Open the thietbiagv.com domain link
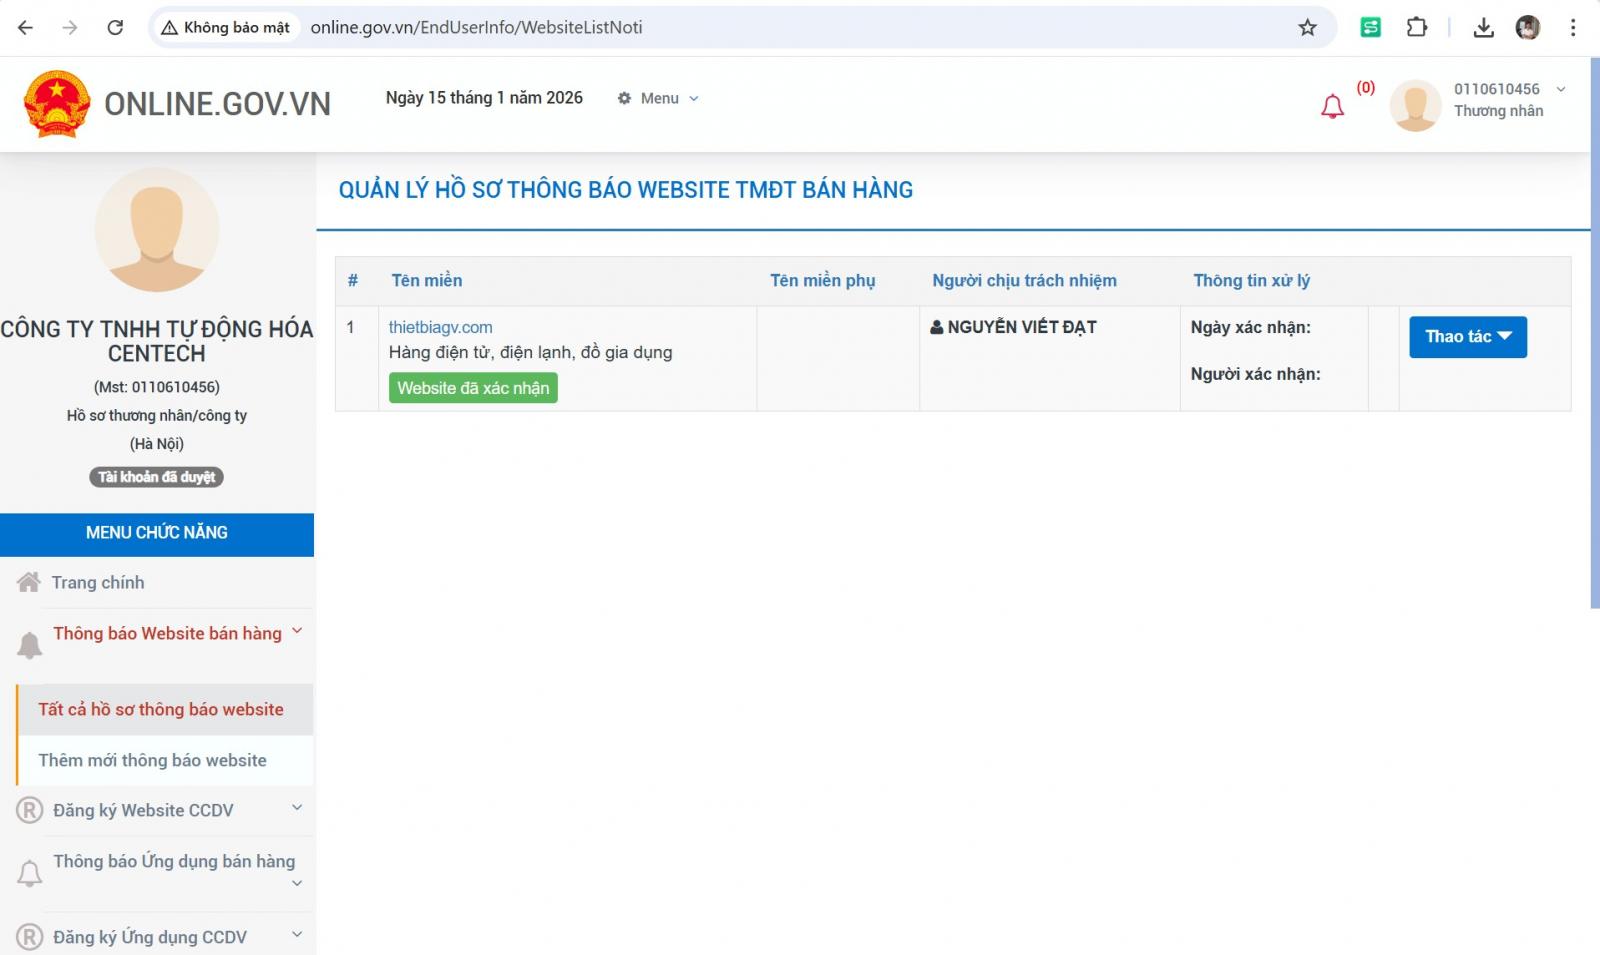The height and width of the screenshot is (955, 1600). (x=440, y=327)
